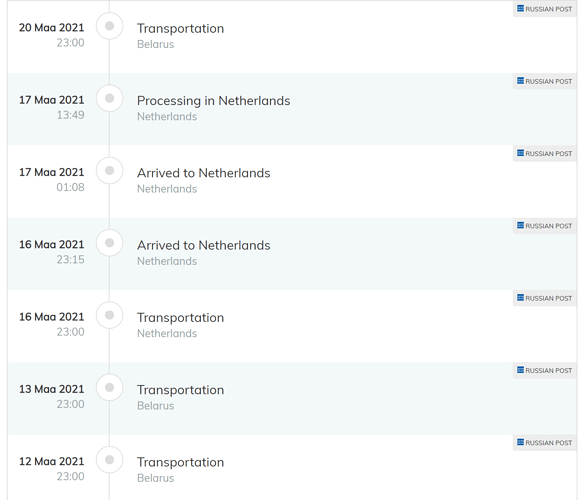The image size is (582, 500).
Task: Click the Processing in Netherlands status text
Action: pyautogui.click(x=214, y=101)
